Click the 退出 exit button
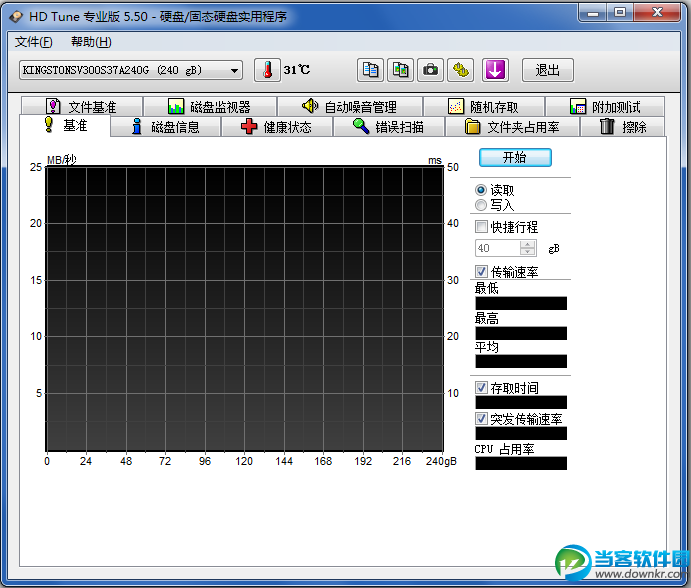This screenshot has height=588, width=691. coord(548,70)
